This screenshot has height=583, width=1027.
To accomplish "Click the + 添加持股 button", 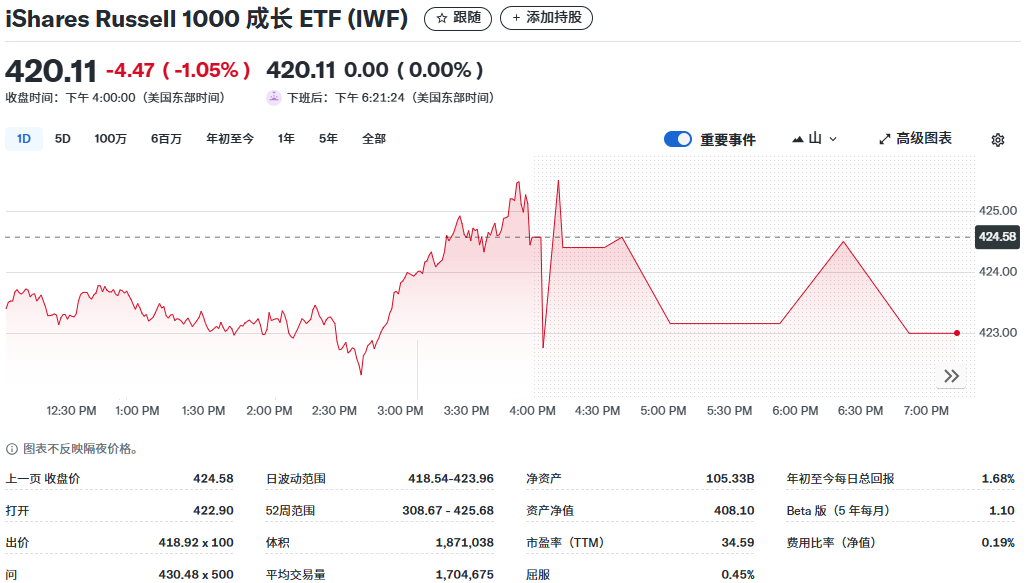I will [546, 18].
